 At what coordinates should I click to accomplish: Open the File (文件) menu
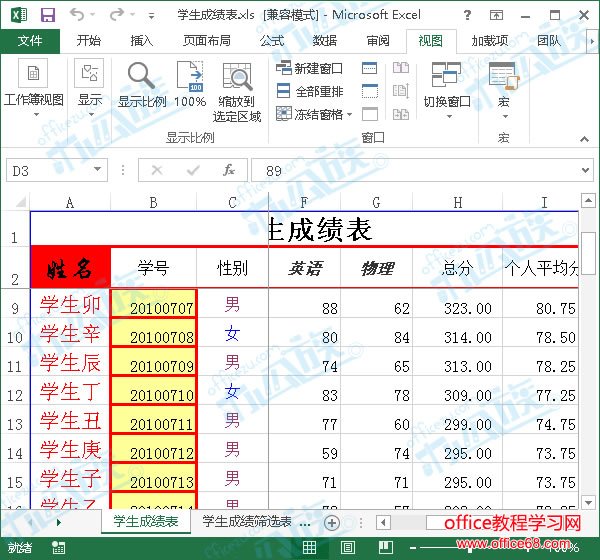(30, 41)
